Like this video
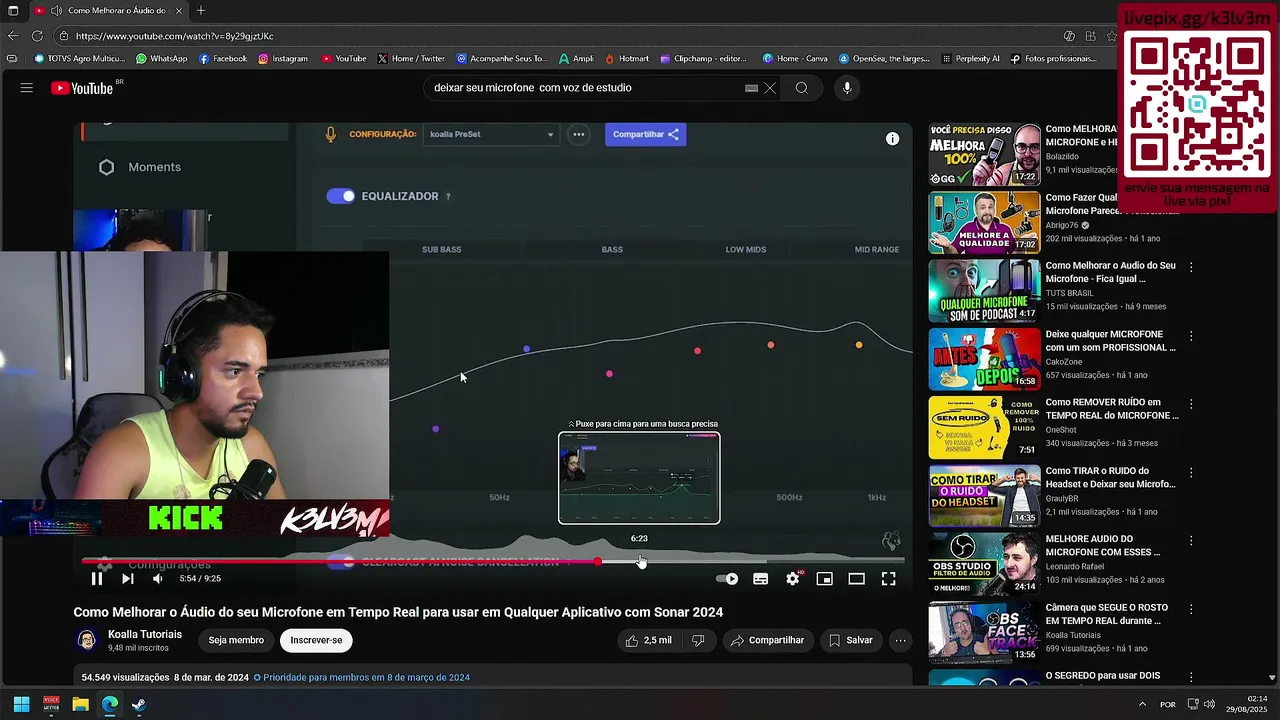 [648, 640]
